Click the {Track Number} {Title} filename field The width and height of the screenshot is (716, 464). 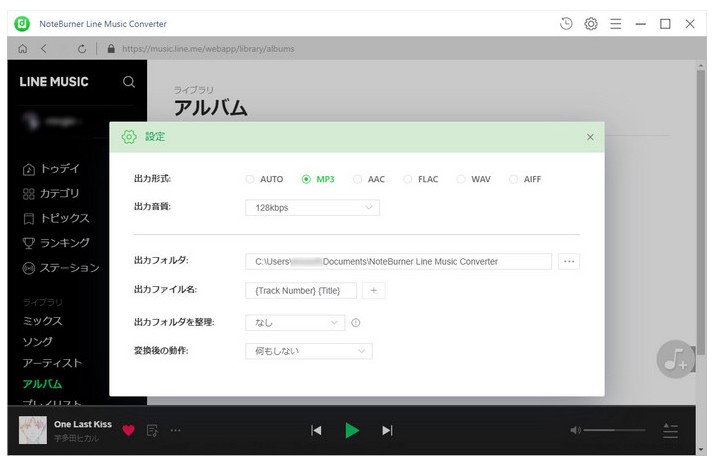click(x=301, y=290)
